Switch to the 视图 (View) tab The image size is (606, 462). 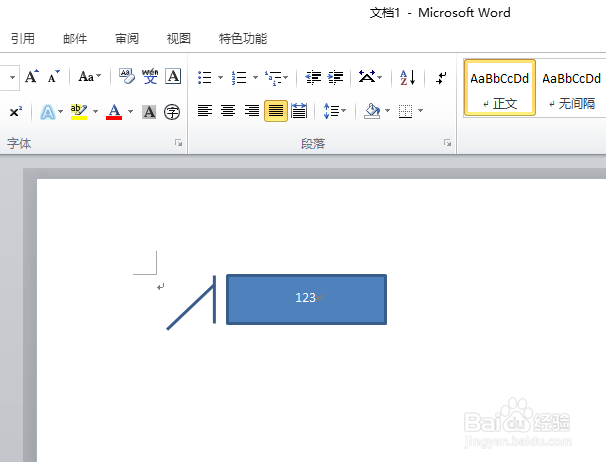pos(179,39)
